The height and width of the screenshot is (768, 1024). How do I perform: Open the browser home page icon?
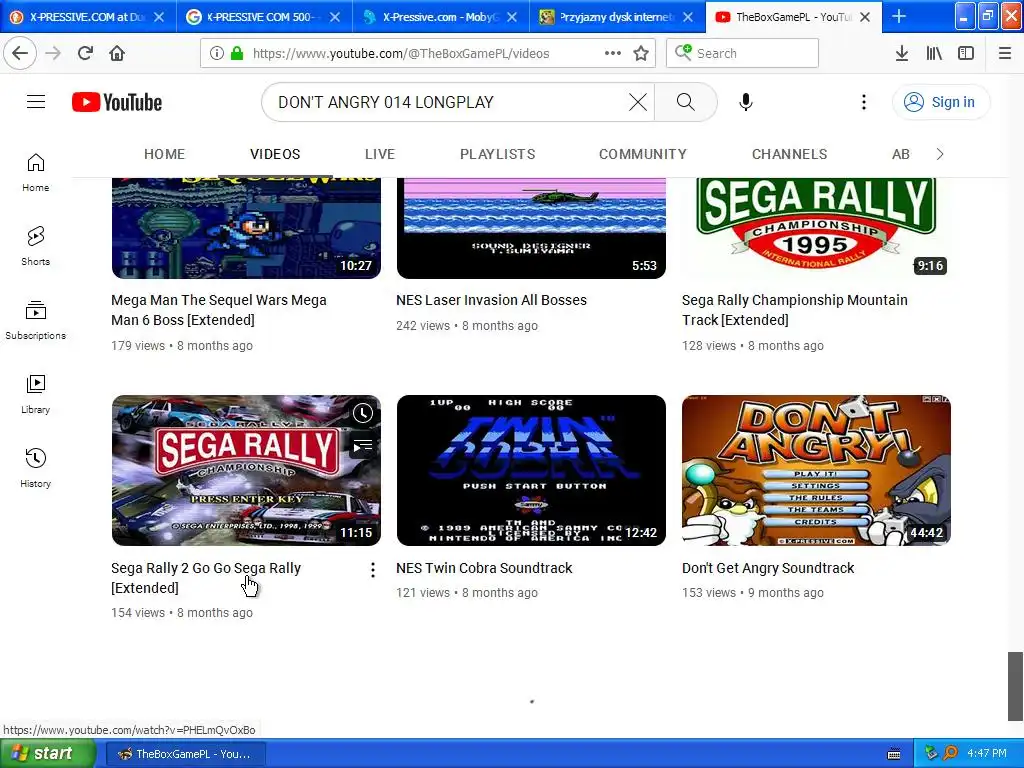click(117, 53)
